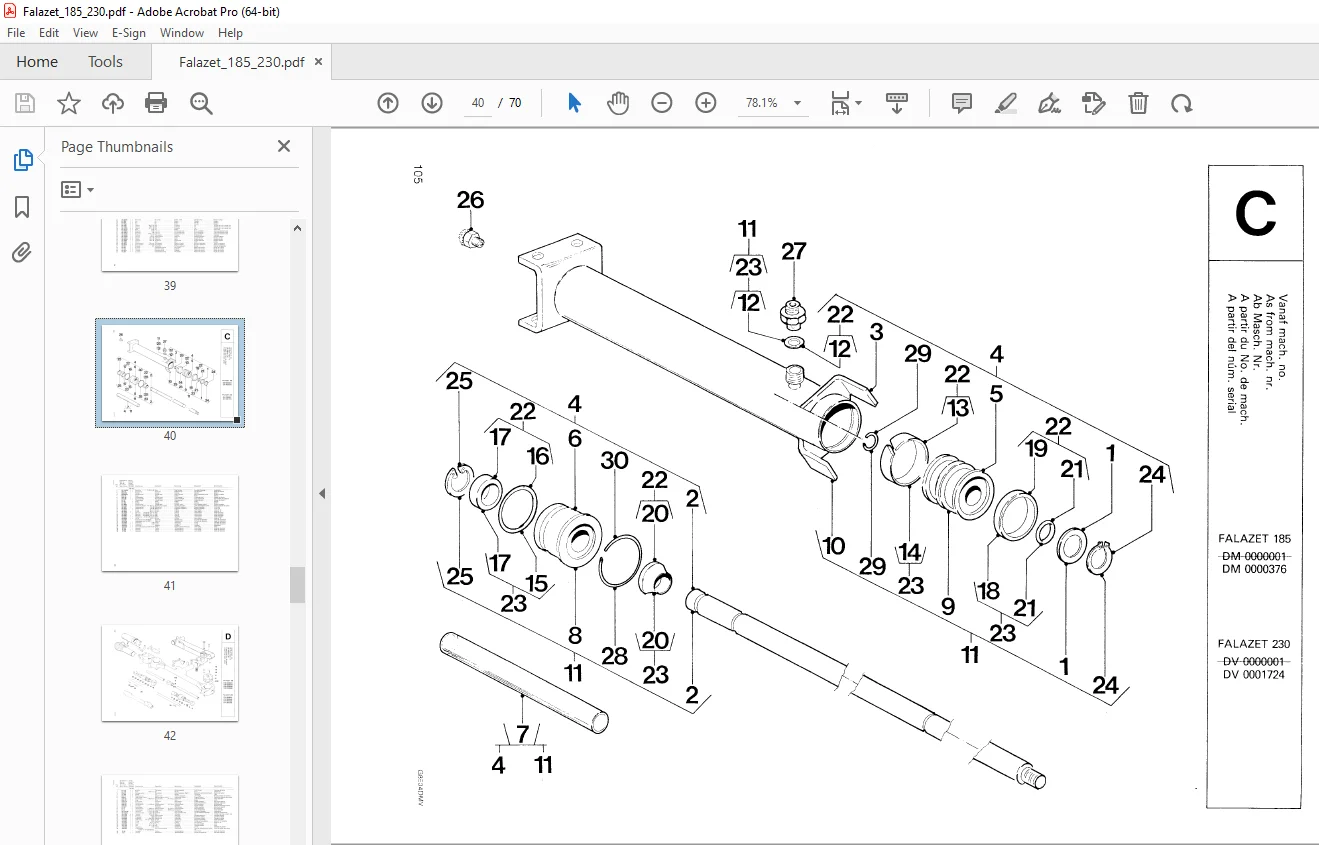Zoom out with the minus button

pyautogui.click(x=662, y=103)
